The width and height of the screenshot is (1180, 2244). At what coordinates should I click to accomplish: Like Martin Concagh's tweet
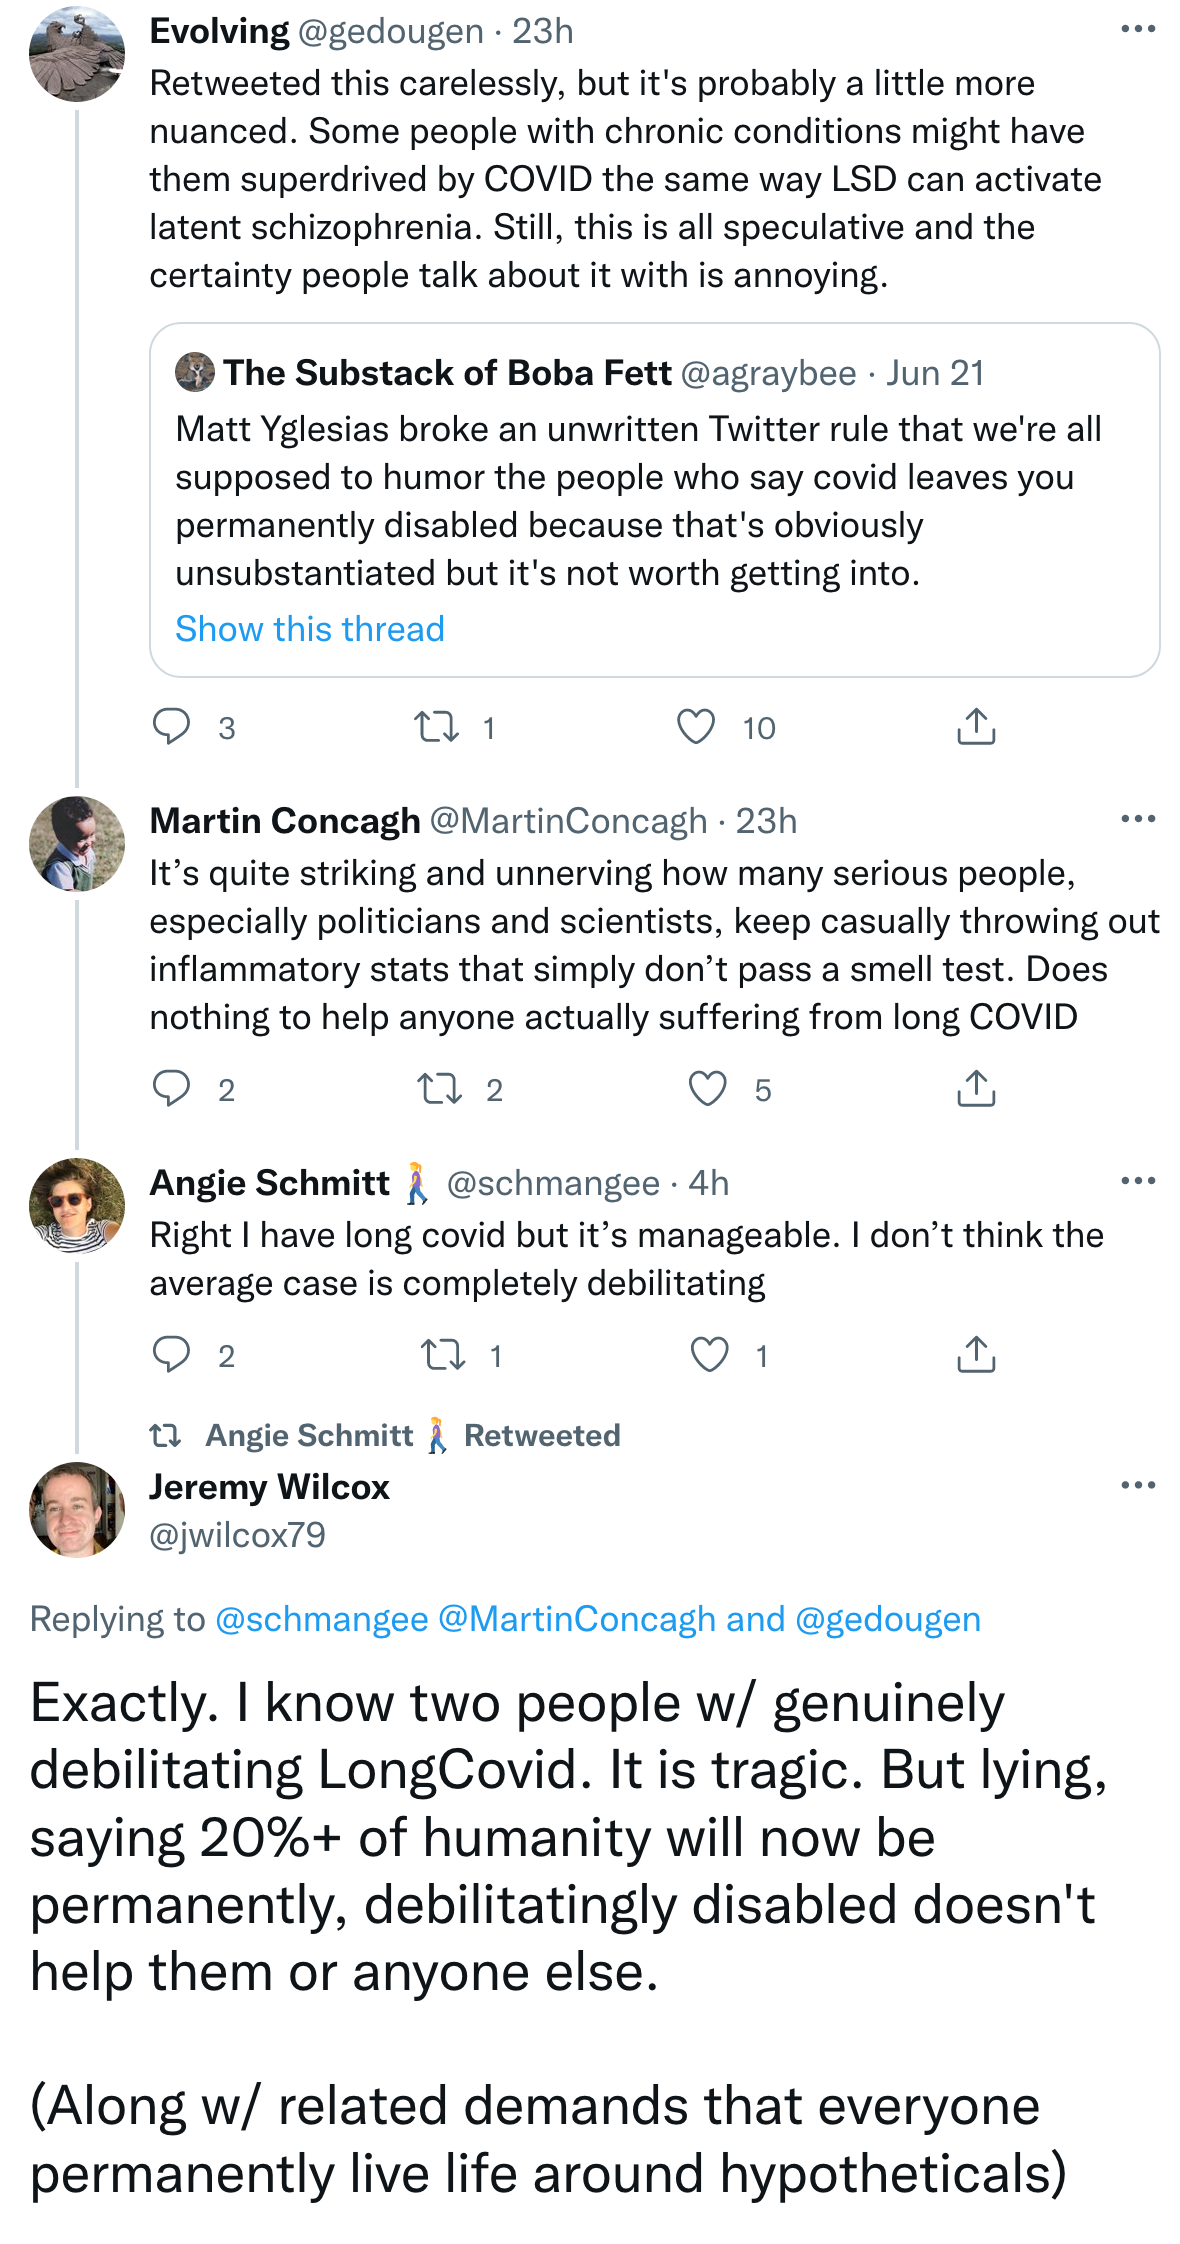coord(708,1089)
